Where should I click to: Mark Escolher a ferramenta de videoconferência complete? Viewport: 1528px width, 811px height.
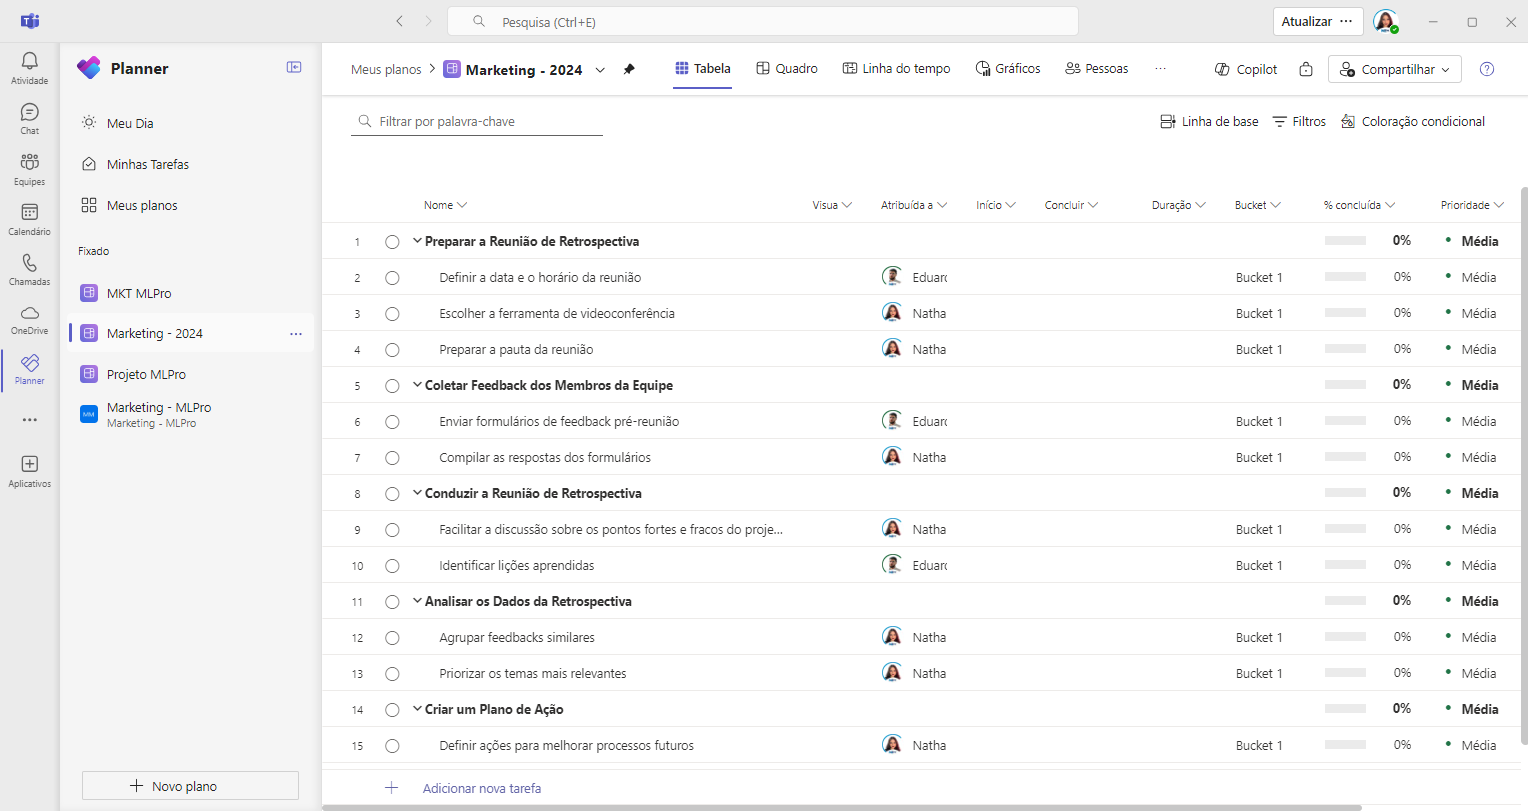click(x=392, y=314)
